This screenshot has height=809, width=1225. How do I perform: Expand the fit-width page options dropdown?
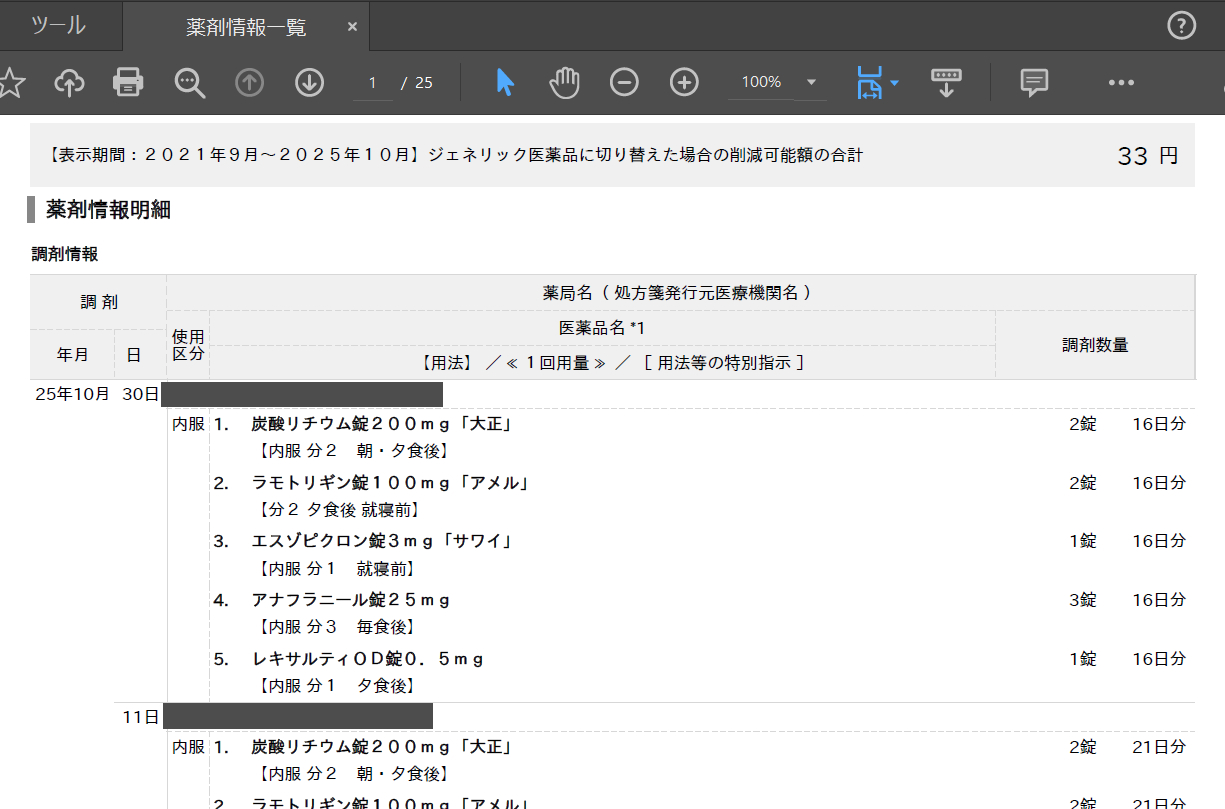click(x=893, y=83)
